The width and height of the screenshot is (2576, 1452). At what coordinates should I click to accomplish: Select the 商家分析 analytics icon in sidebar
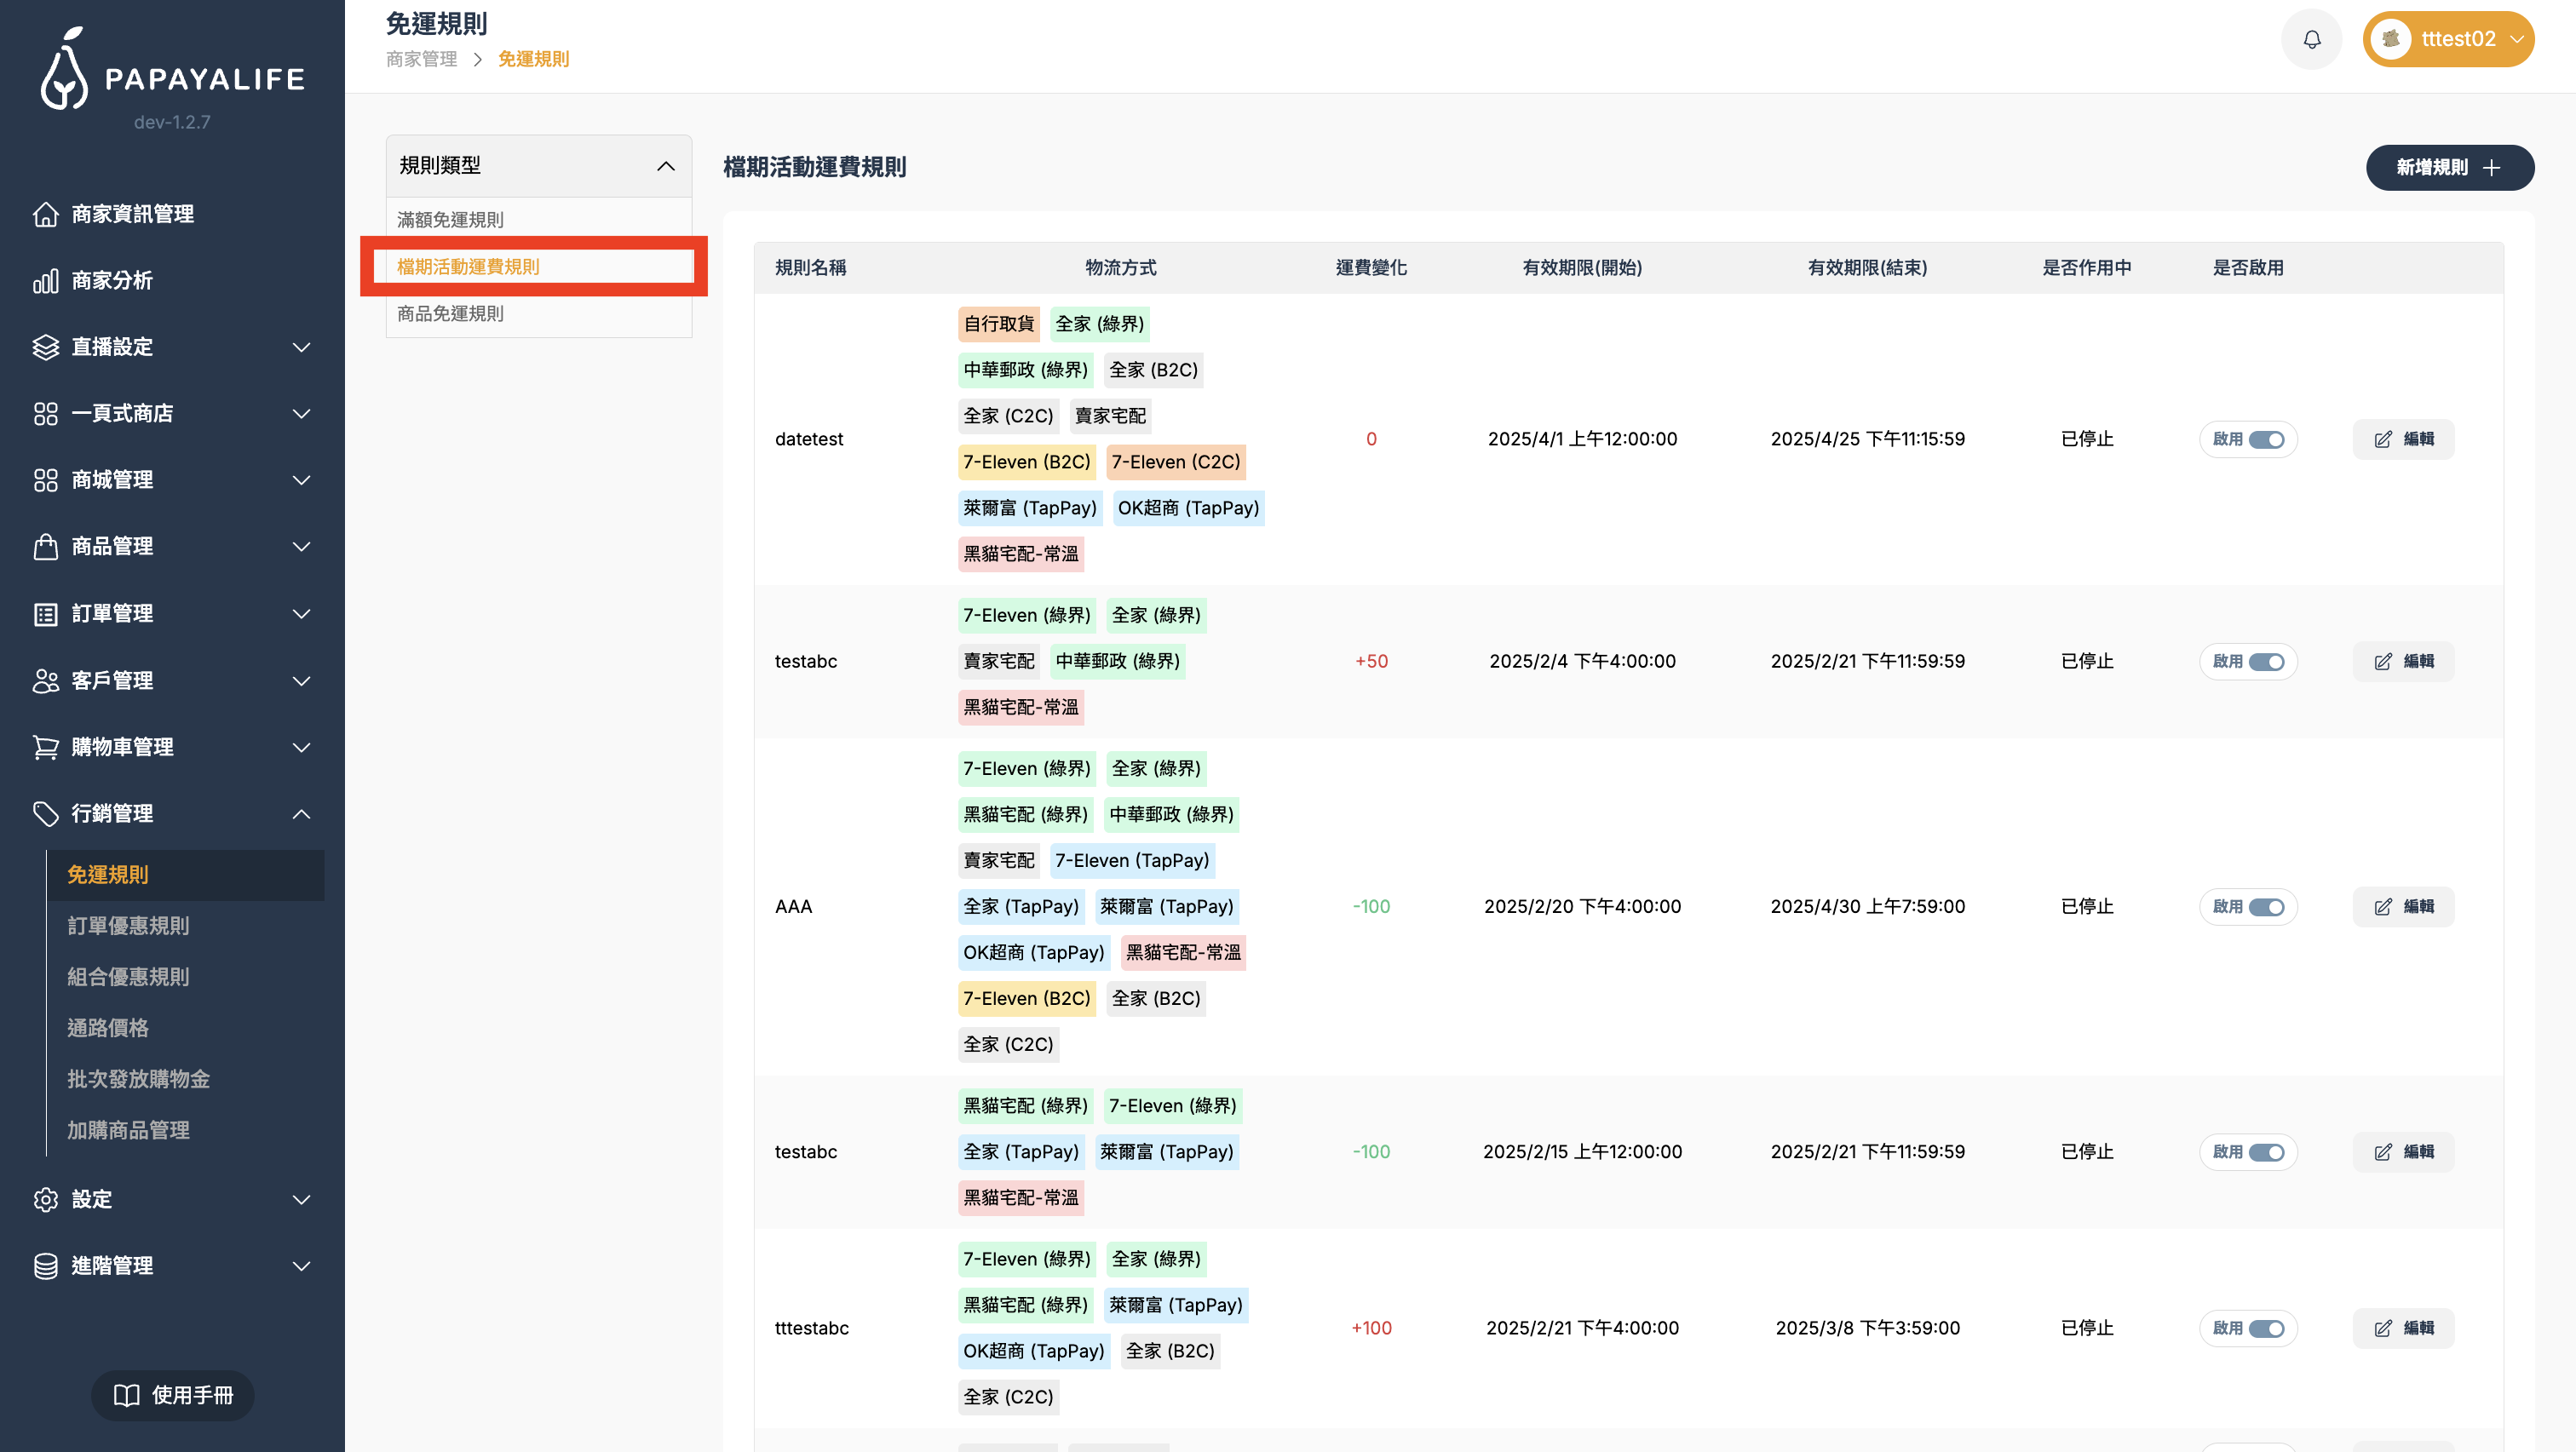coord(46,280)
